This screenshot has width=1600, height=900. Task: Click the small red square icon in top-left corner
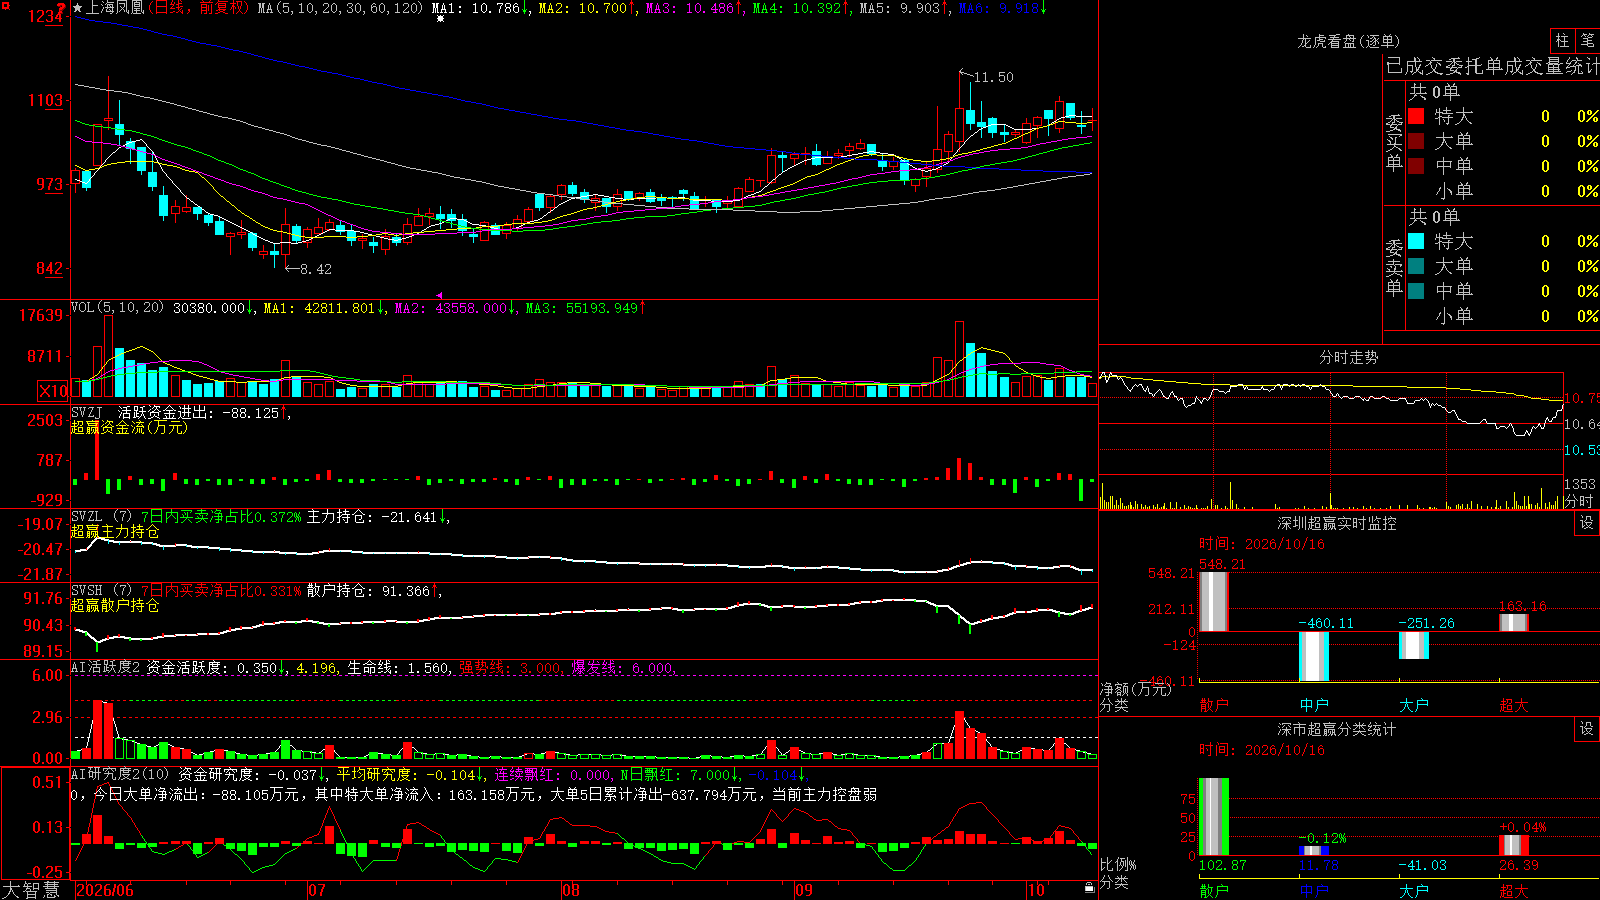tap(4, 4)
